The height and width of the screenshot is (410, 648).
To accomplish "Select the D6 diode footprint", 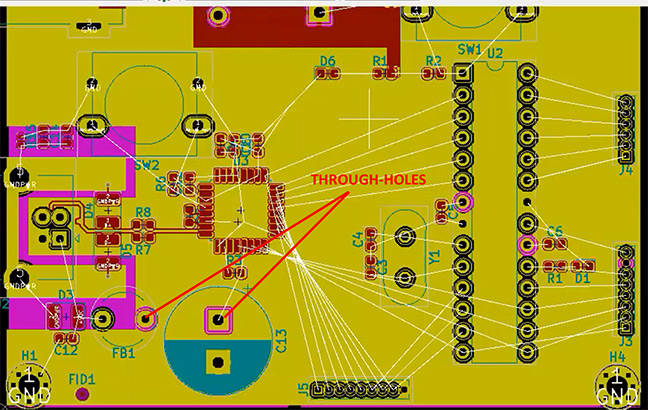I will pyautogui.click(x=329, y=74).
